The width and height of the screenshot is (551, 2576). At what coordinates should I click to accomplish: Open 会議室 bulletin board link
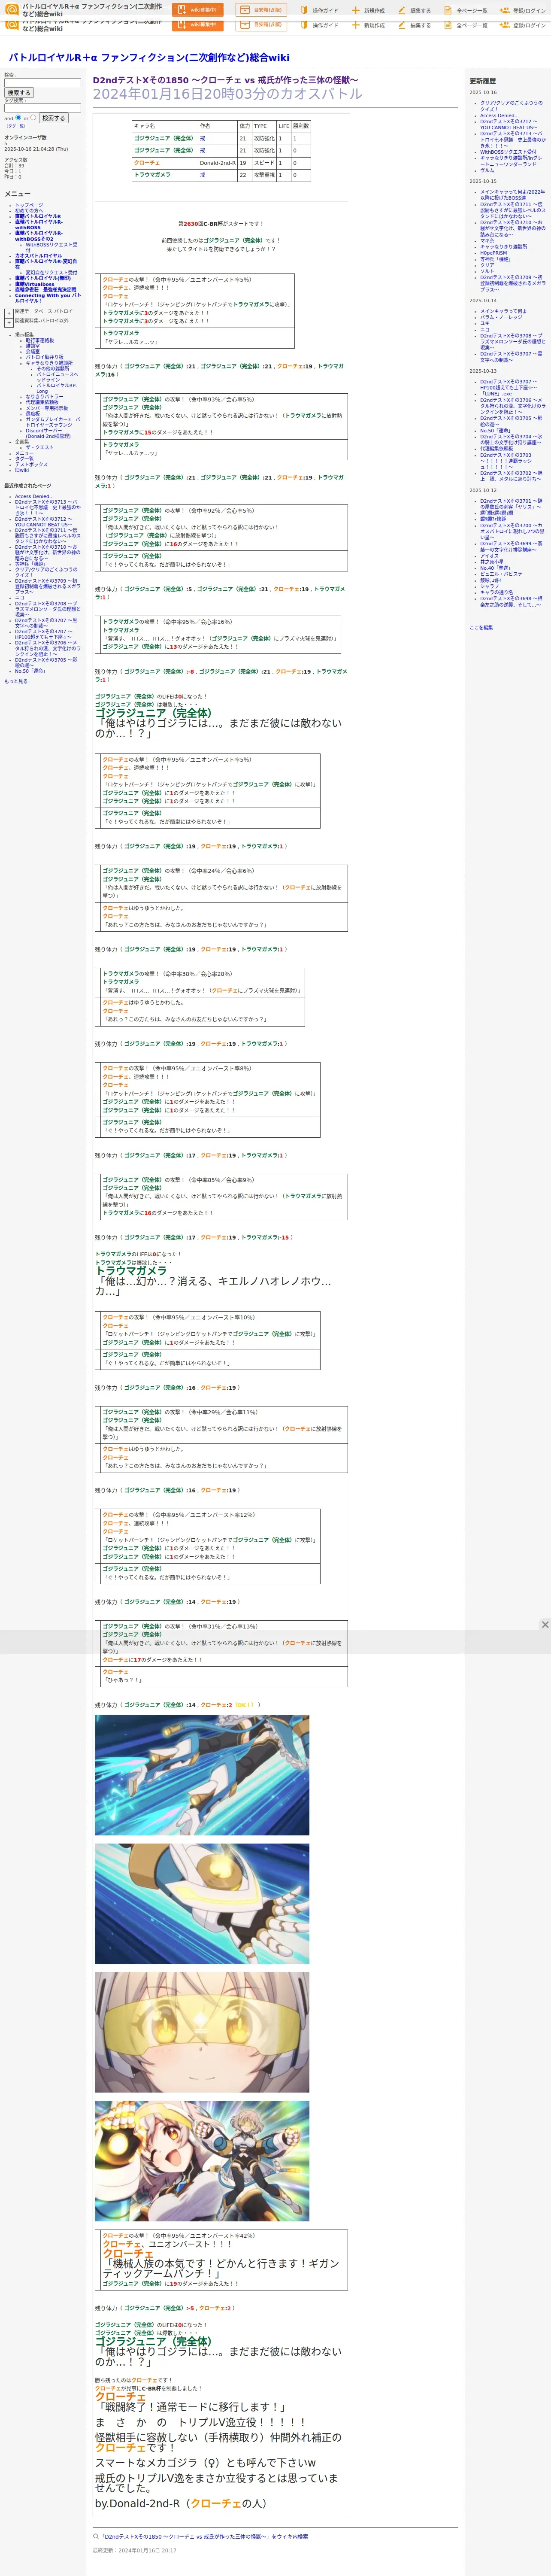click(33, 352)
